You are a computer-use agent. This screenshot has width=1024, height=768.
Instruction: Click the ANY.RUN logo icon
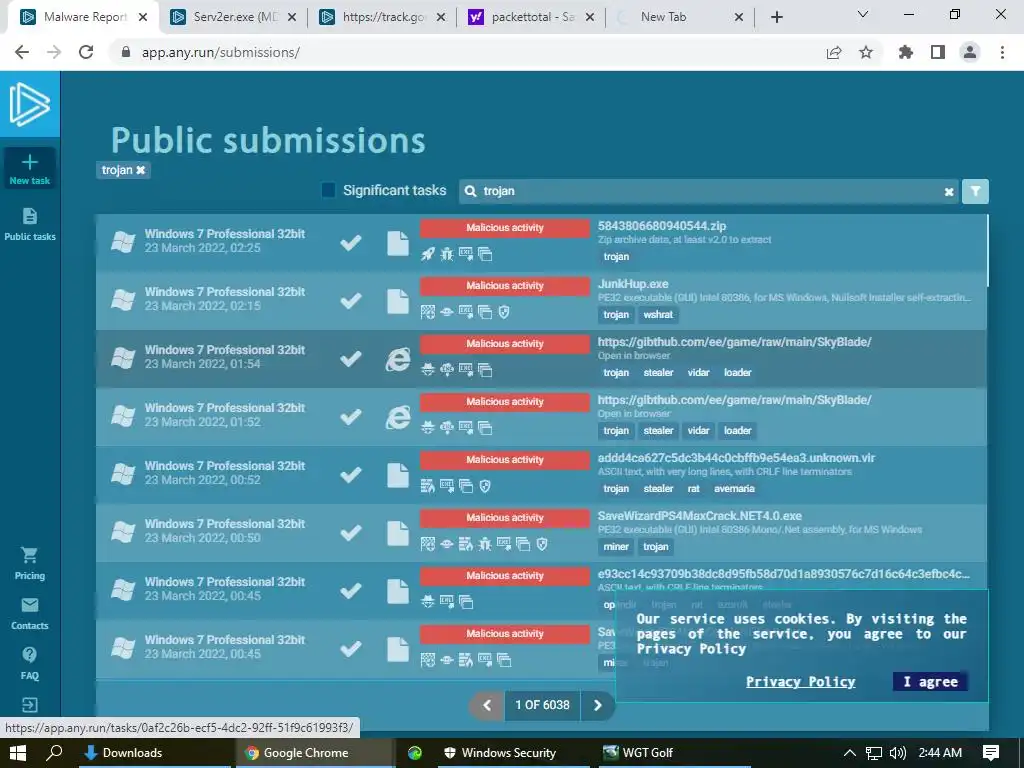click(29, 104)
